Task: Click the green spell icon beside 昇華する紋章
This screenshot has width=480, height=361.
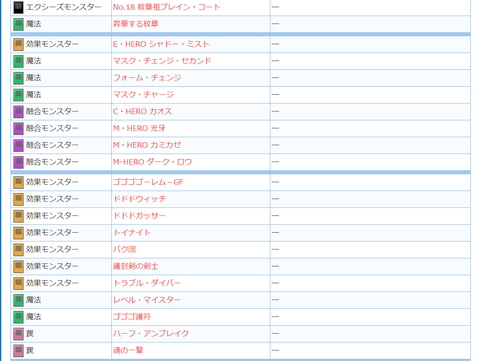Action: (x=18, y=24)
